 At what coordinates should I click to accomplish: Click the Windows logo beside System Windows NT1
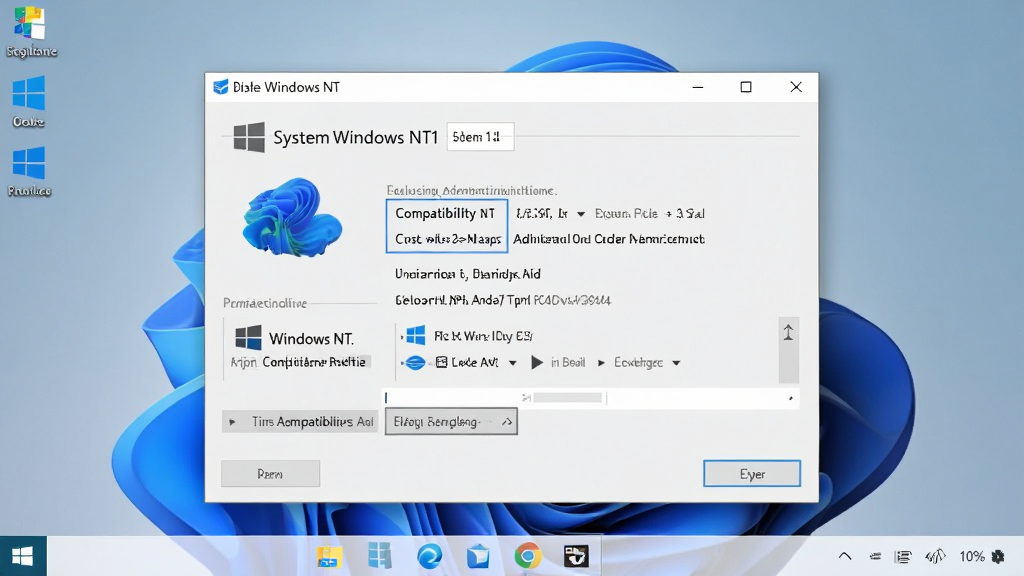coord(249,137)
